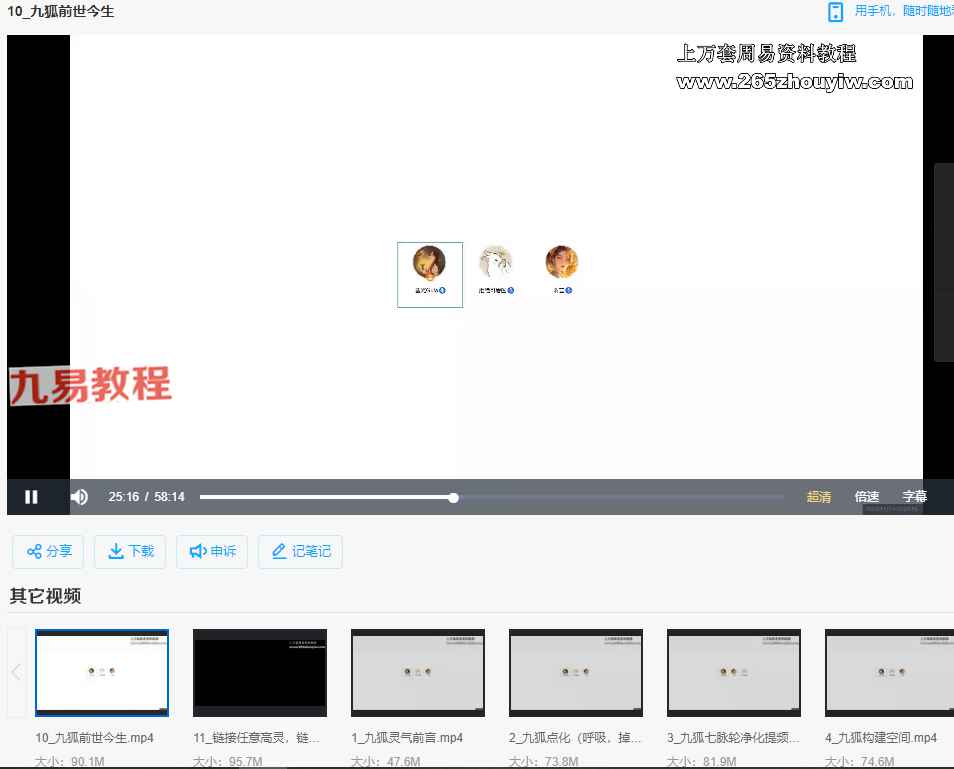Open the 4_九狐构建空间 video thumbnail

[x=888, y=672]
